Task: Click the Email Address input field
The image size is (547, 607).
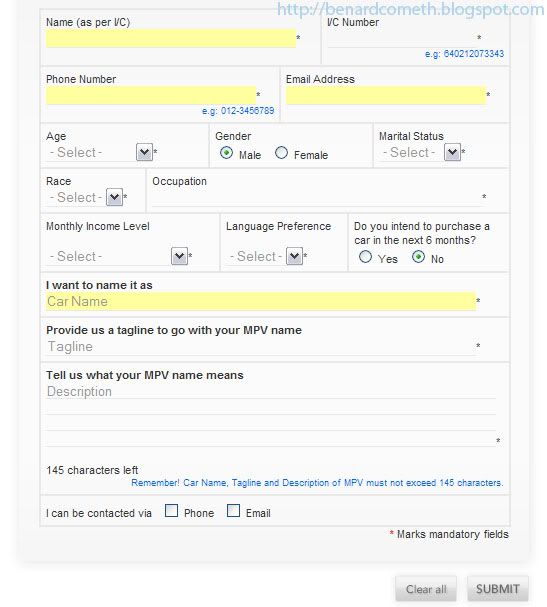Action: 386,95
